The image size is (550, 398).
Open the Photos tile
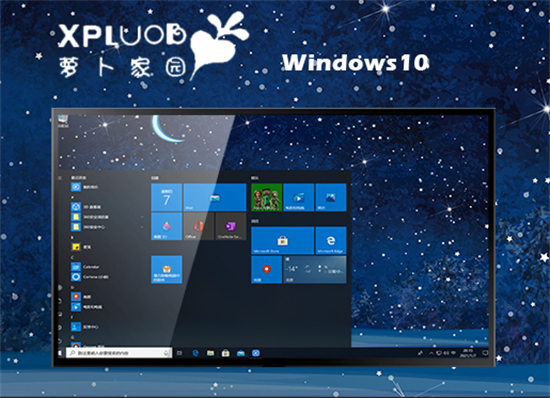pos(331,197)
